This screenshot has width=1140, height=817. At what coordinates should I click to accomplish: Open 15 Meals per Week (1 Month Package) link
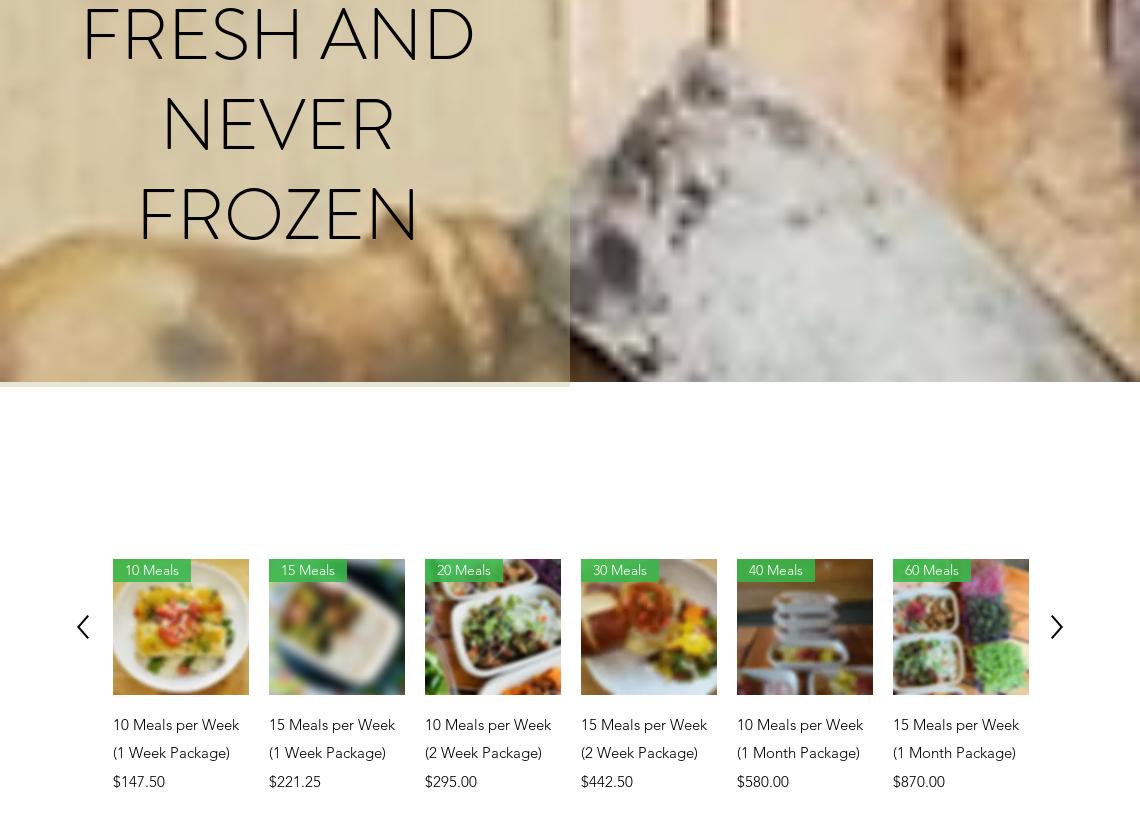tap(956, 738)
